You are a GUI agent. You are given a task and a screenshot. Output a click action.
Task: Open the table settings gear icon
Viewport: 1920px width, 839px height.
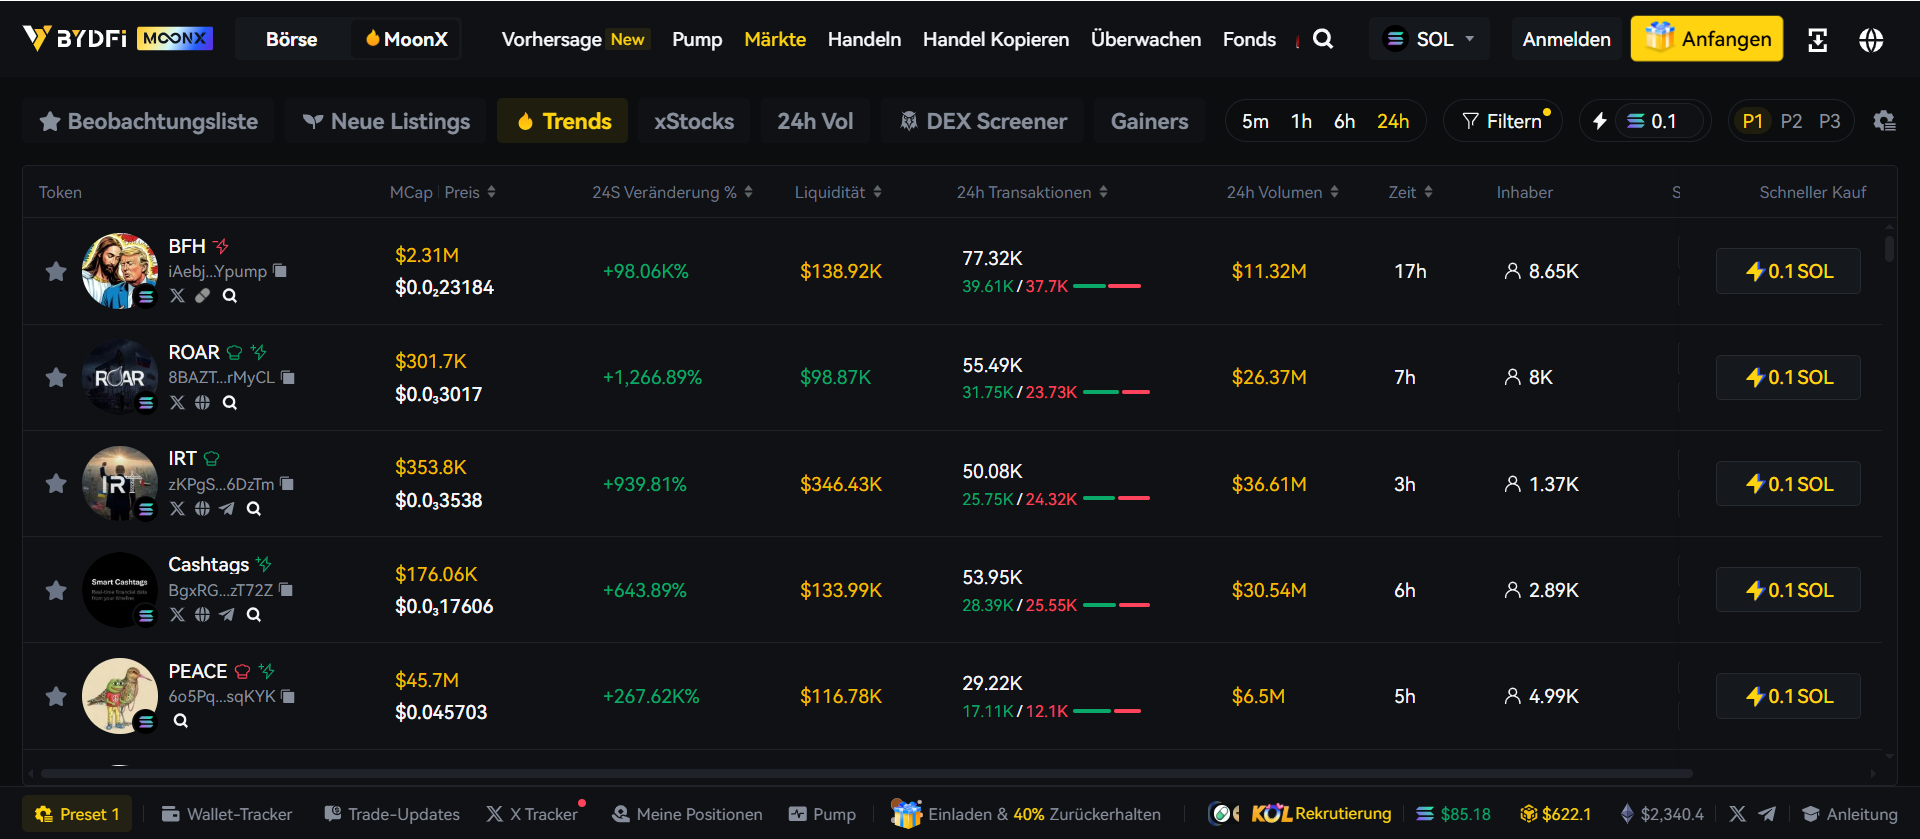tap(1884, 121)
